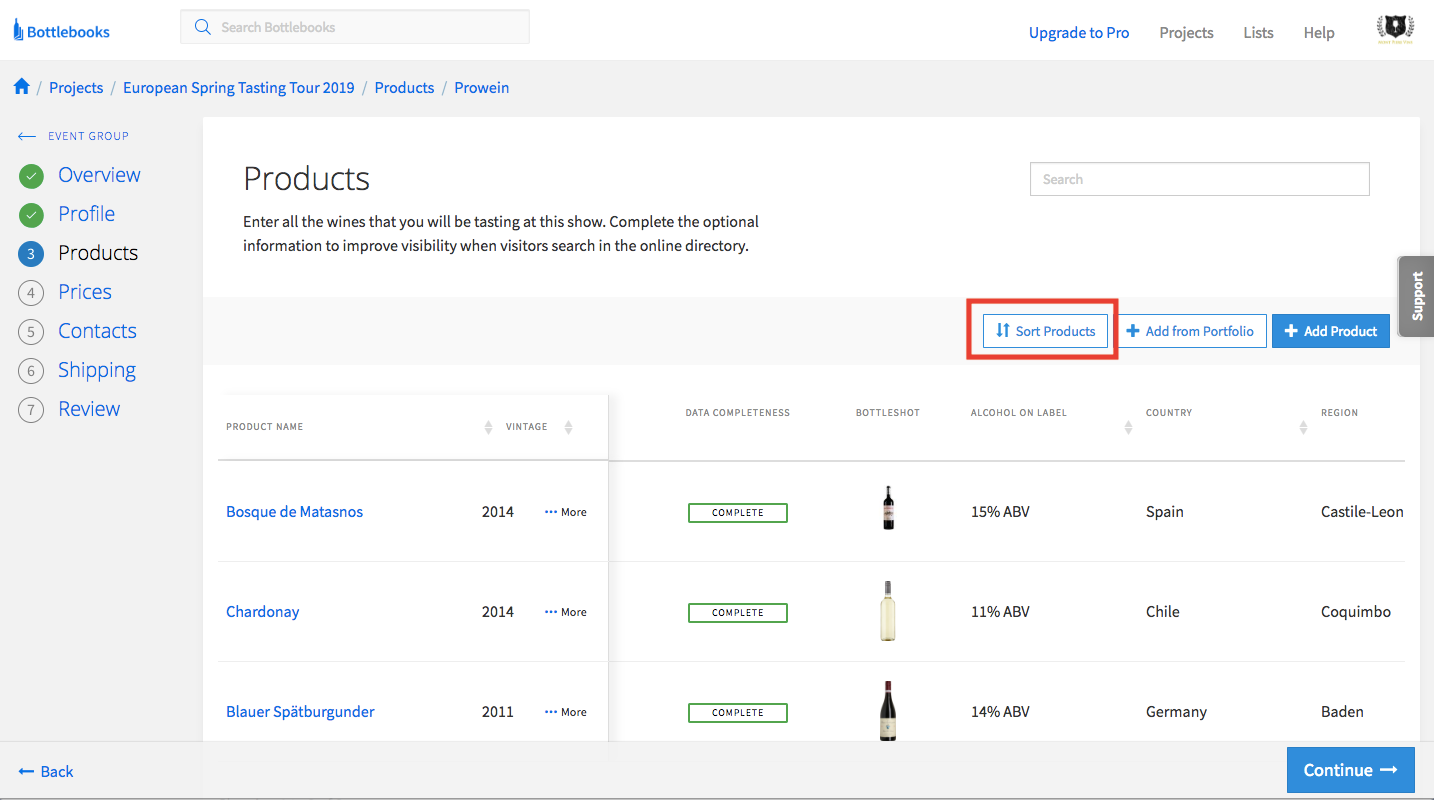
Task: Open Projects in top navigation
Action: [1186, 33]
